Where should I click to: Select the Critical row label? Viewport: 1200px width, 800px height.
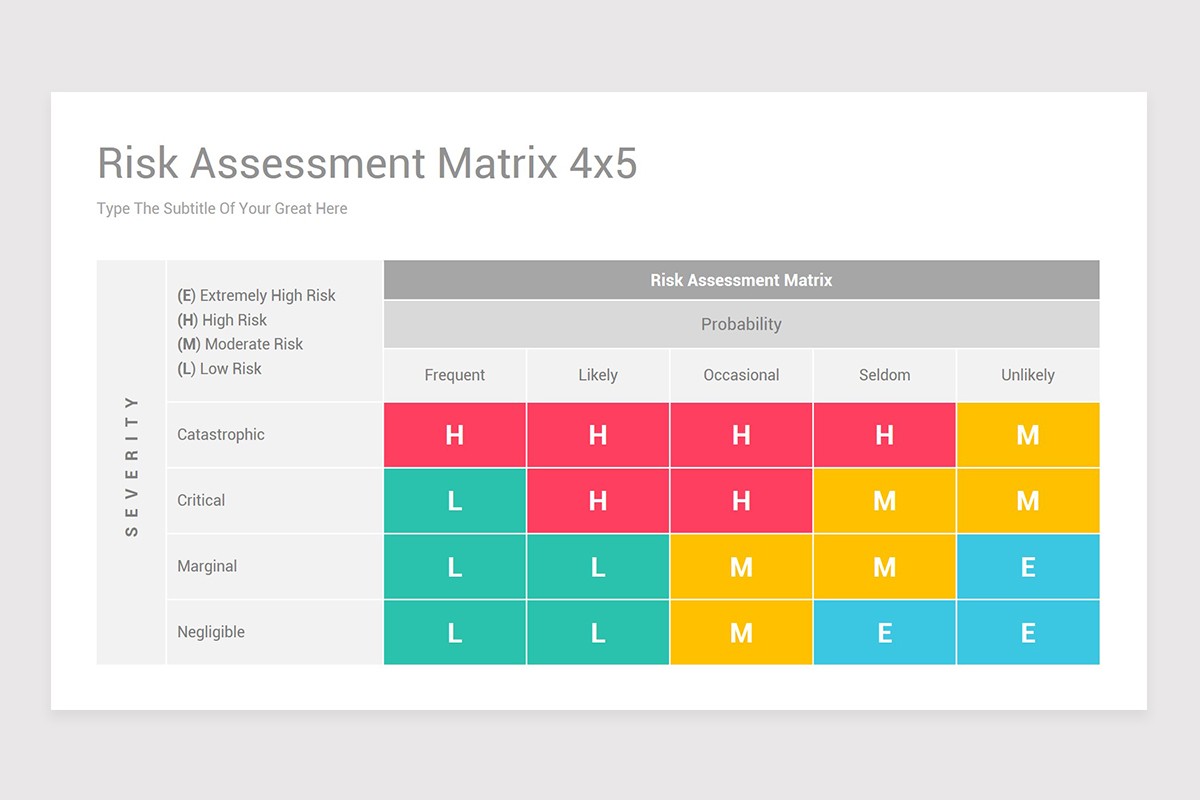coord(200,500)
